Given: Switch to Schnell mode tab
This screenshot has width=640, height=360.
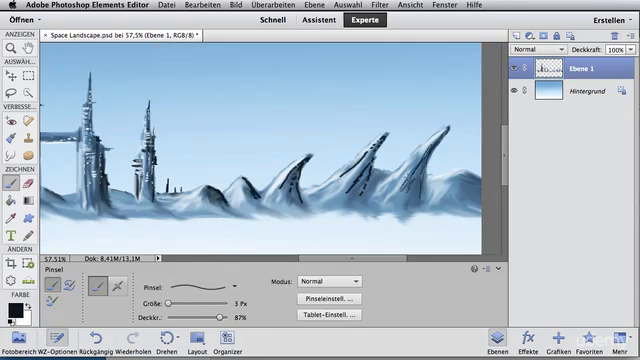Looking at the screenshot, I should [x=273, y=20].
